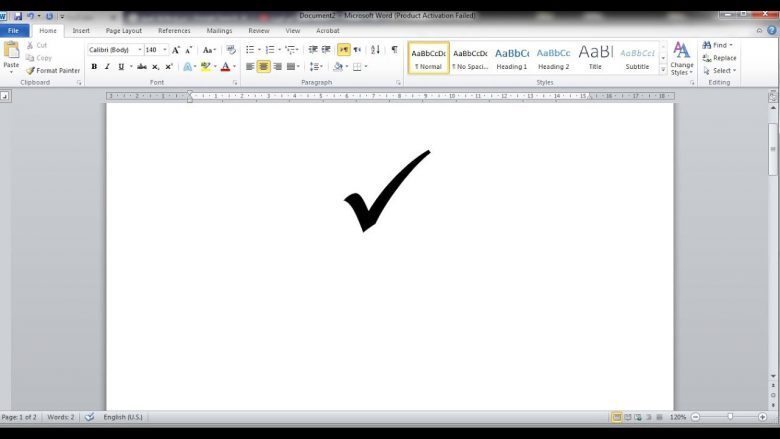Toggle Bold formatting
This screenshot has height=439, width=780.
click(x=94, y=67)
